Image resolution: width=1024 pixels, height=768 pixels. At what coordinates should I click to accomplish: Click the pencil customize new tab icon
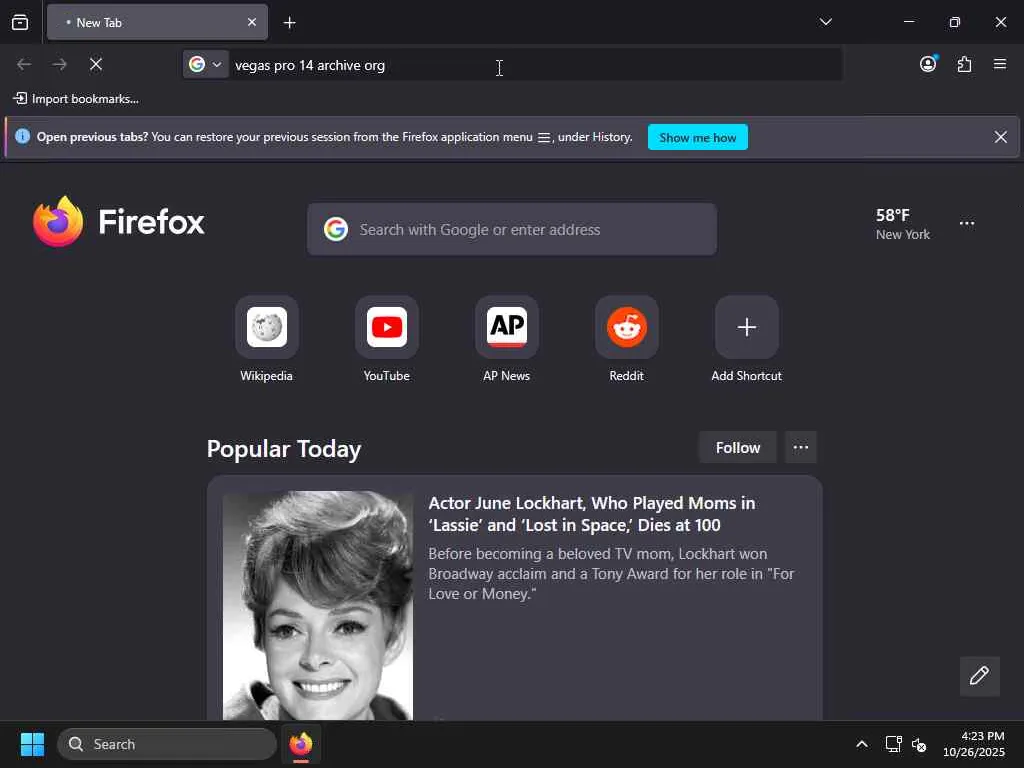979,676
